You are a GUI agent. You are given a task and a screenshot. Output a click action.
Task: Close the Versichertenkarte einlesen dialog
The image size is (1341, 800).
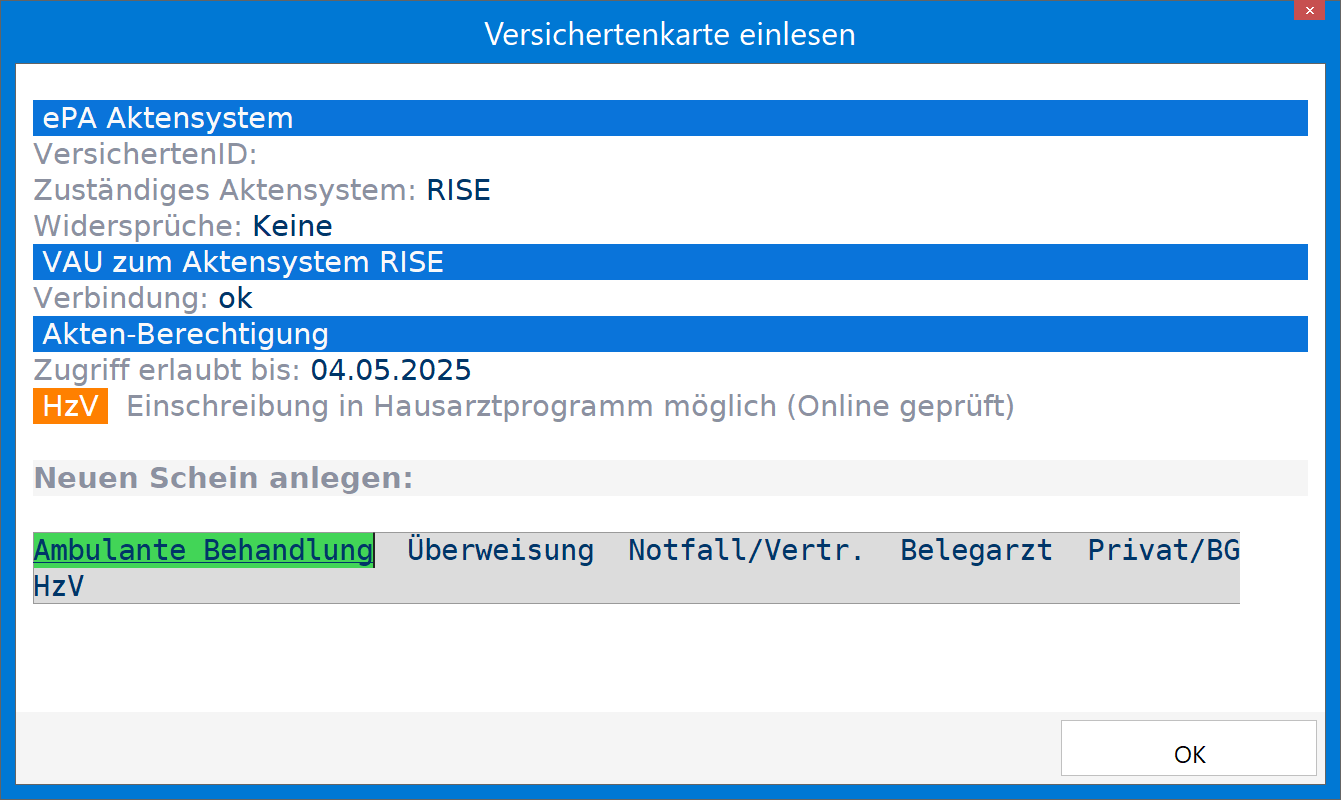1310,10
